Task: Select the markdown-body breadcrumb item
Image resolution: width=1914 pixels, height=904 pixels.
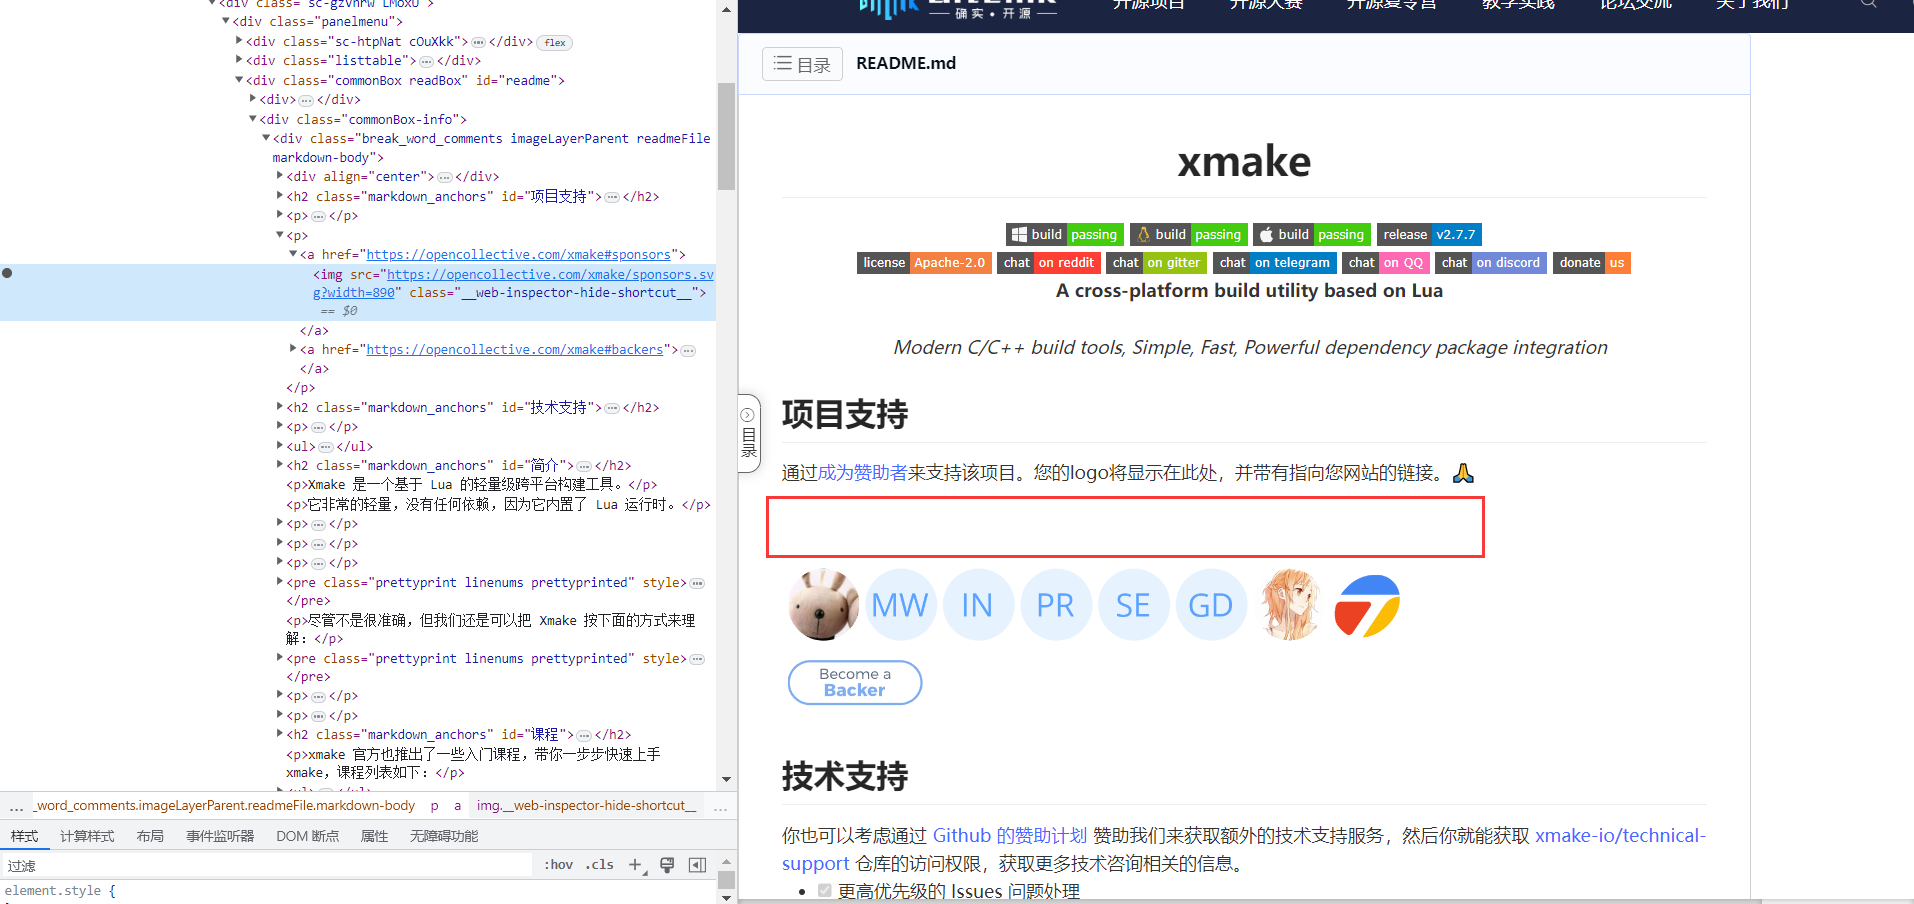Action: point(225,806)
